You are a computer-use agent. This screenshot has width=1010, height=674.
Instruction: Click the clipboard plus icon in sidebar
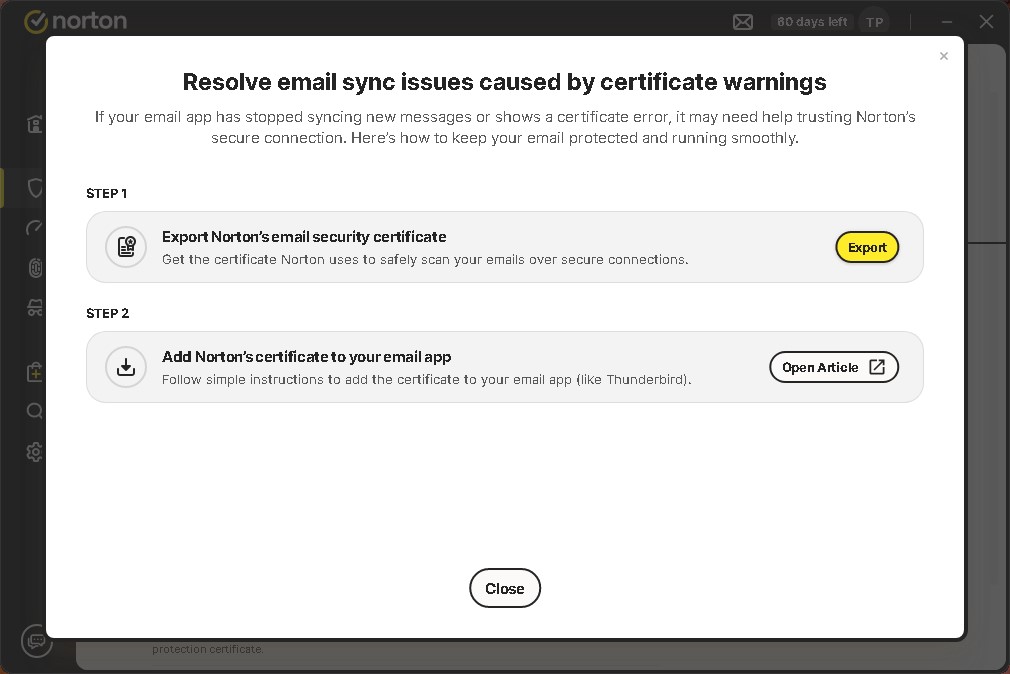point(35,372)
